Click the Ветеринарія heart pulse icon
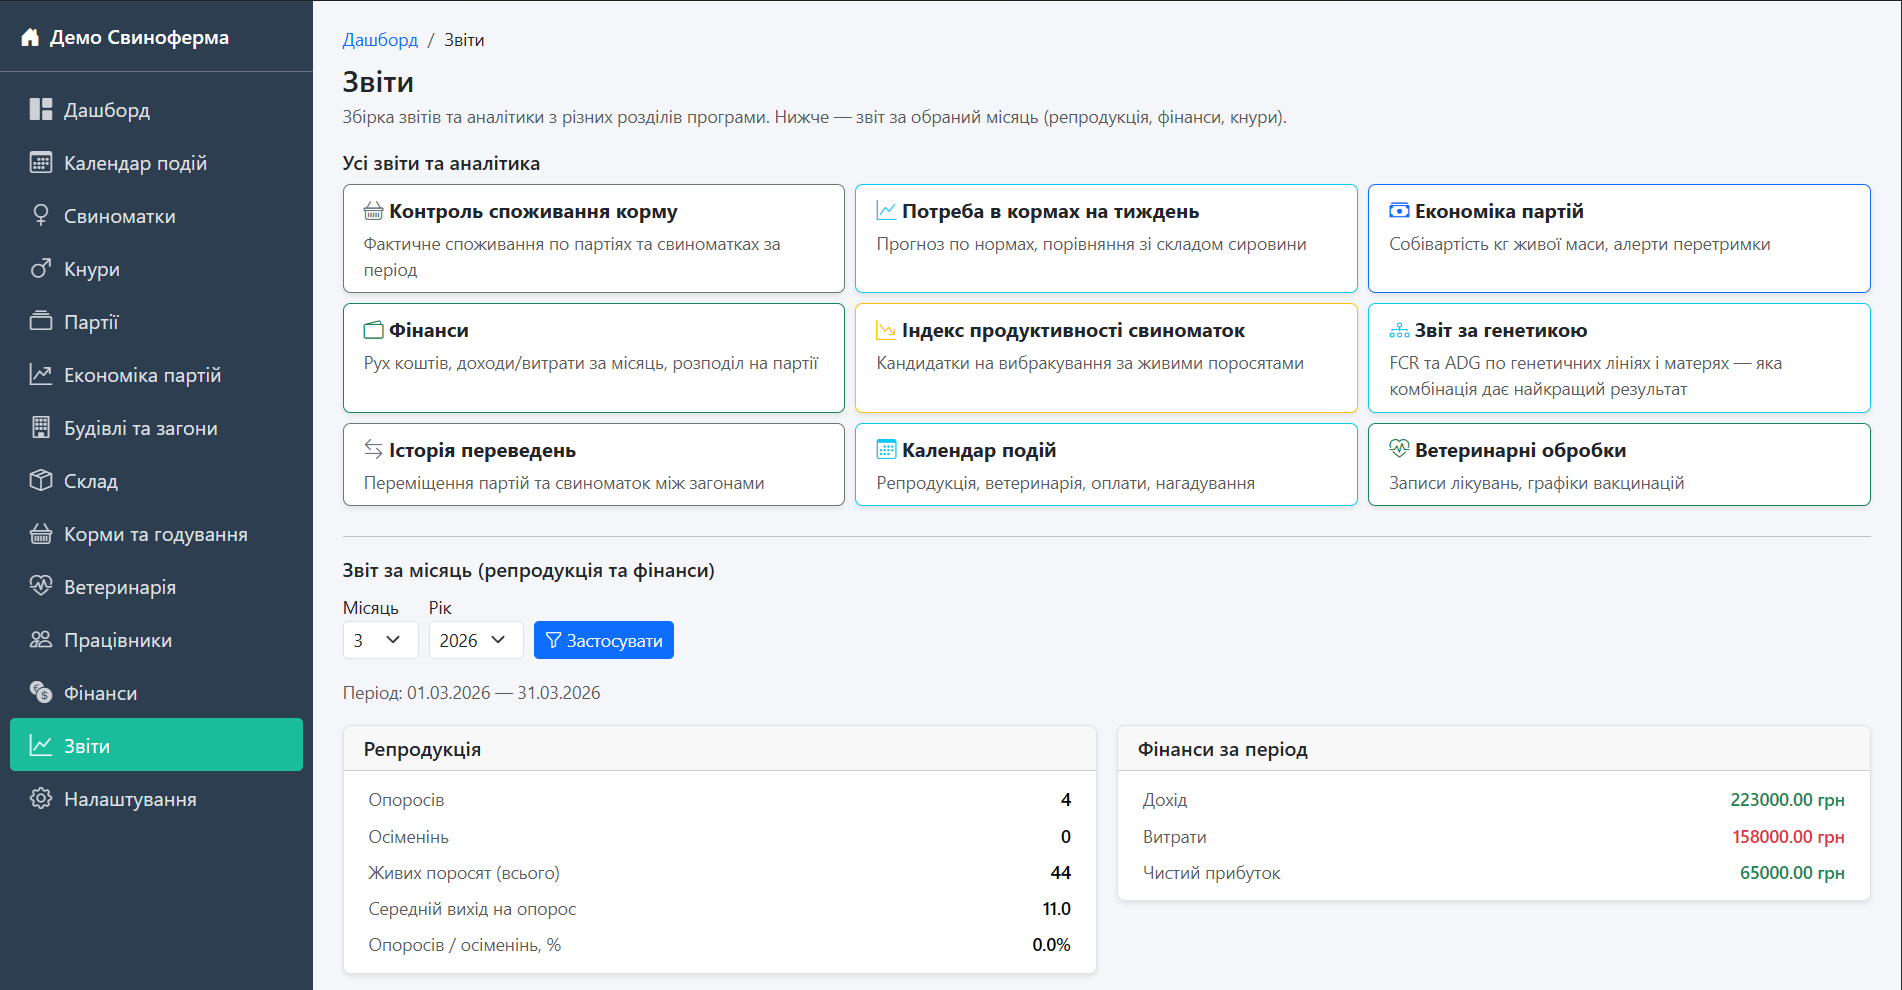Viewport: 1902px width, 990px height. (40, 587)
